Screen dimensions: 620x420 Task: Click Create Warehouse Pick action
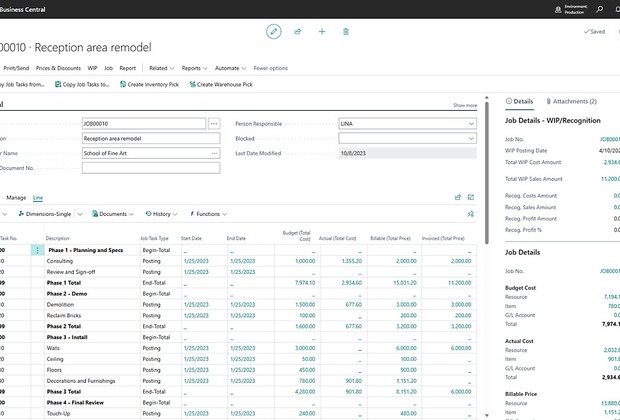pos(221,84)
